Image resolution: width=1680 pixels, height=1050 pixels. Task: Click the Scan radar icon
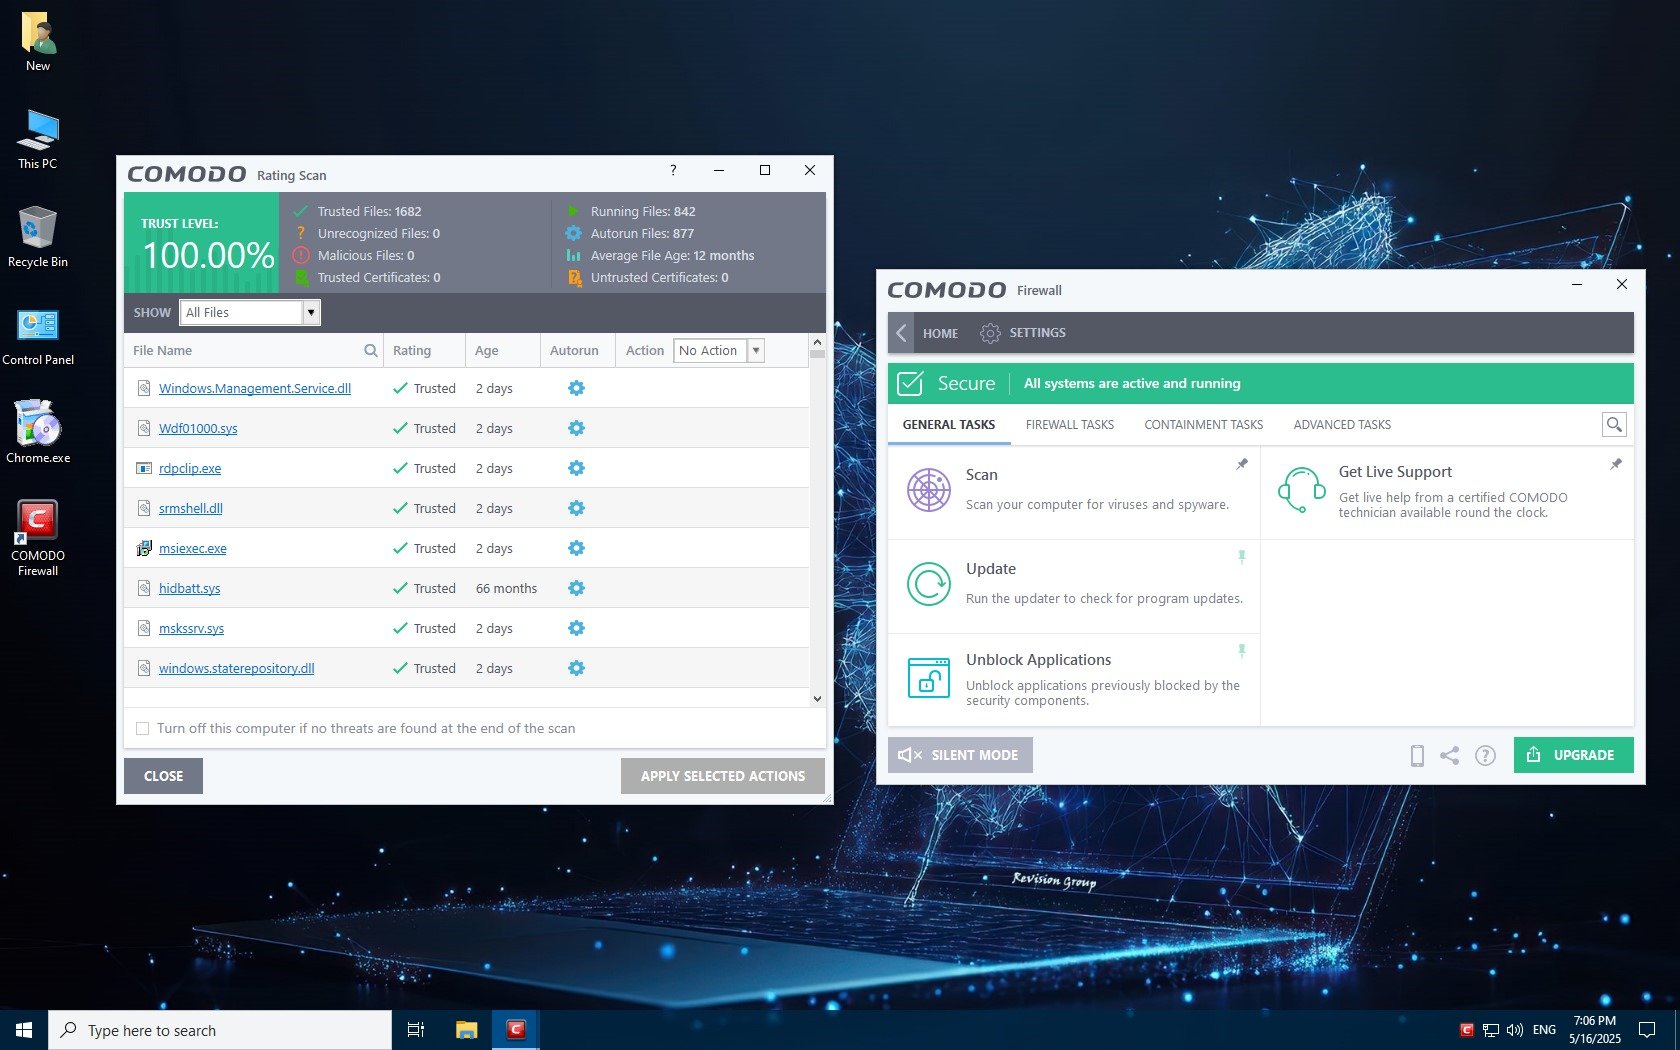click(928, 490)
